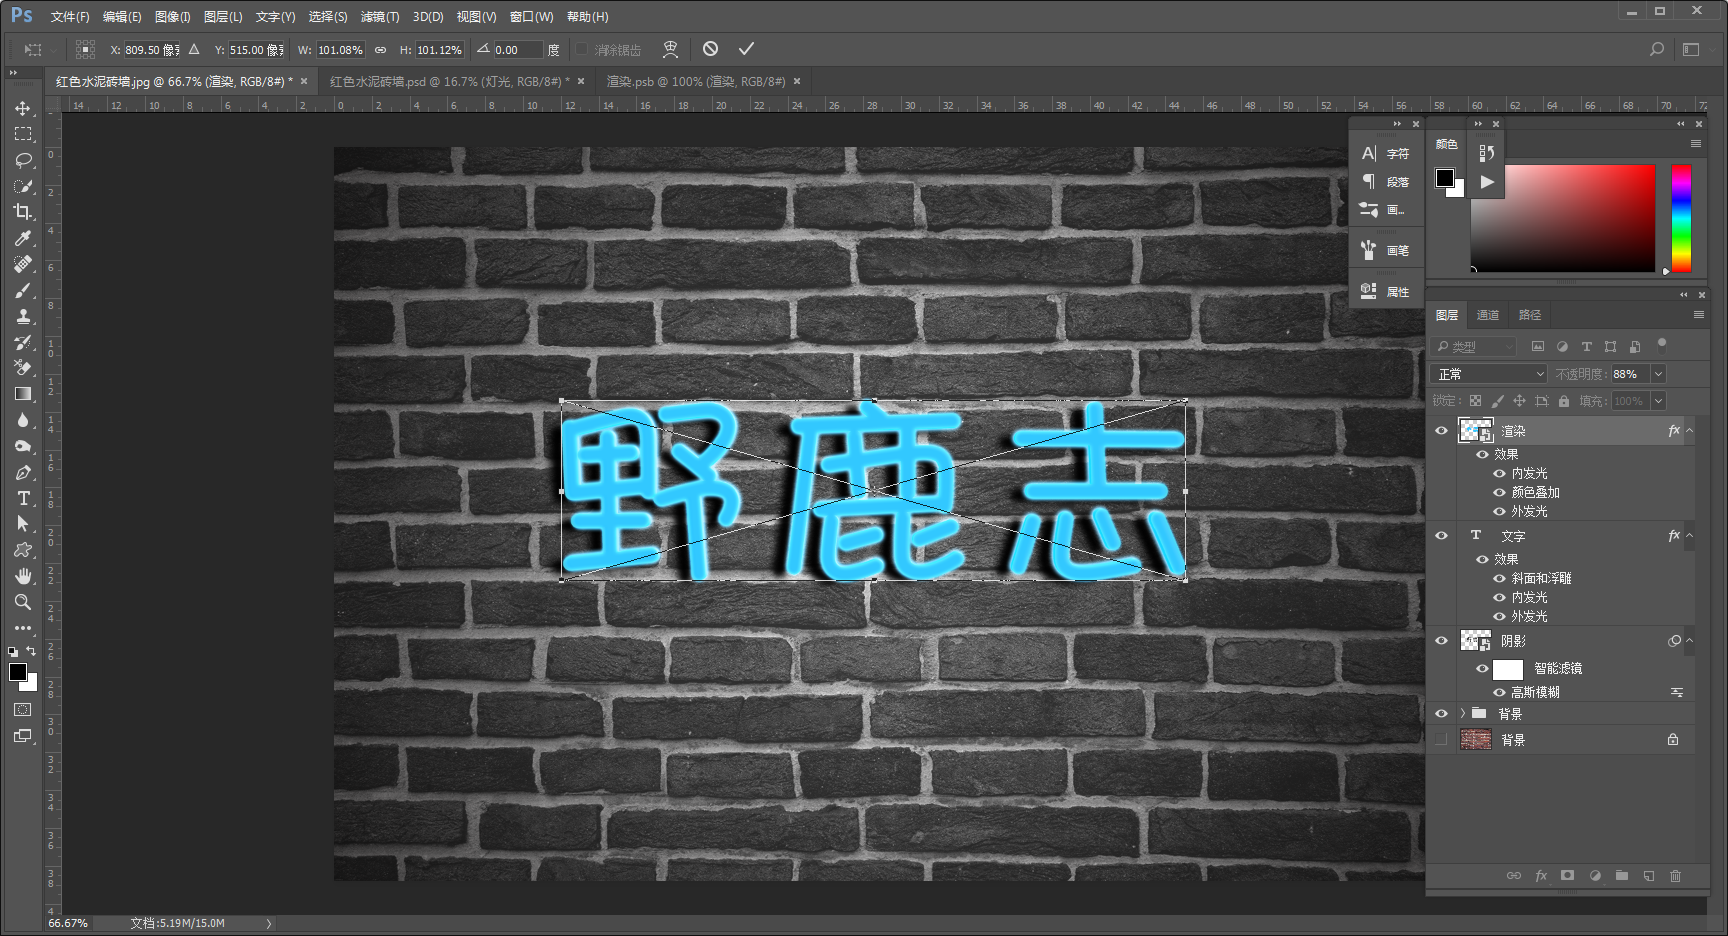Toggle 颜色叠加 effect visibility
Screen dimensions: 1728x936
tap(1499, 492)
